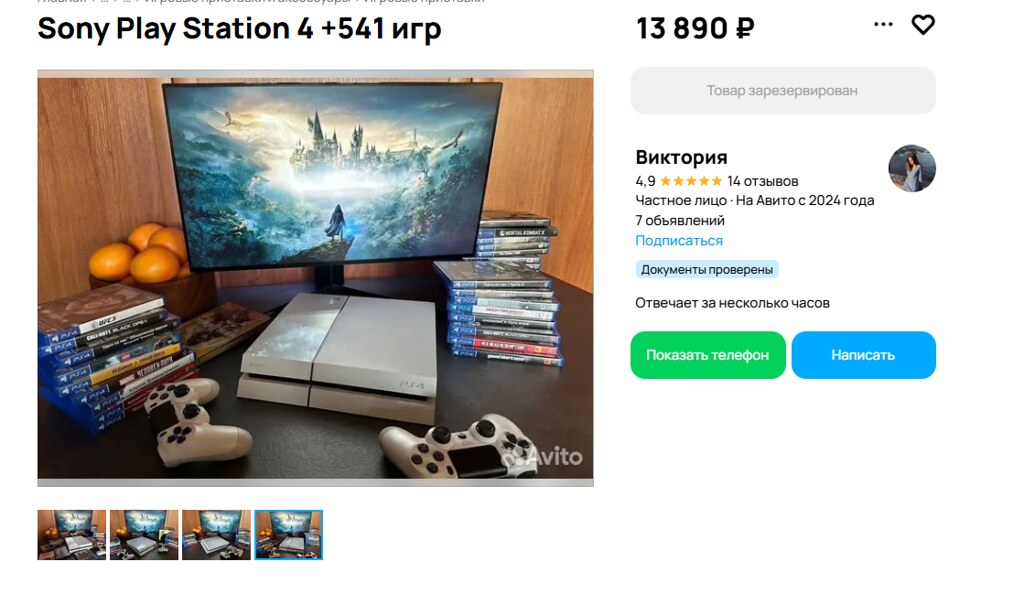The width and height of the screenshot is (1024, 605).
Task: Select the third photo thumbnail
Action: point(216,534)
